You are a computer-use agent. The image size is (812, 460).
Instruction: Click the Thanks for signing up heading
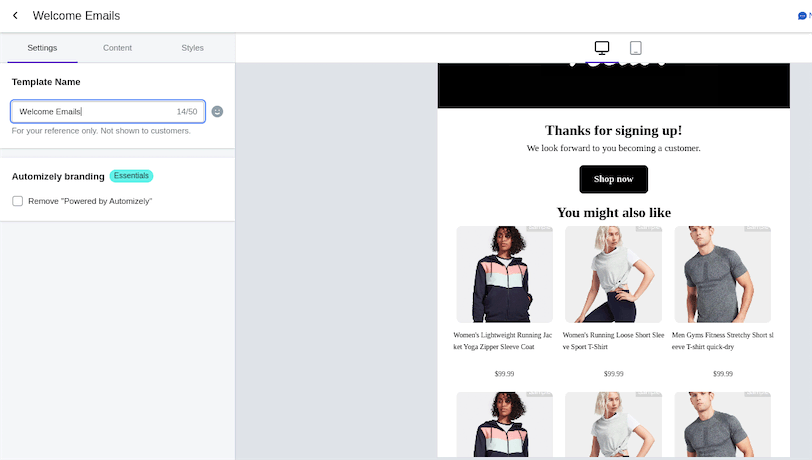(613, 130)
